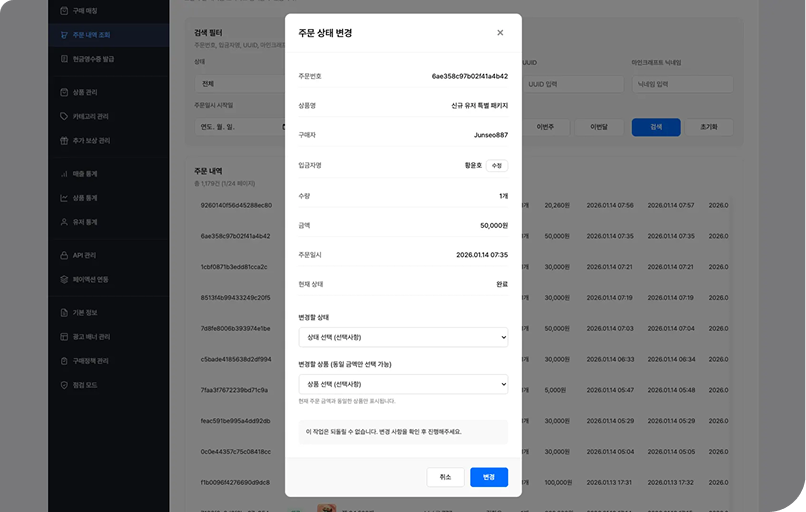Select order row 8513f4b99433249c20f5
Screen dimensions: 806x512
235,298
